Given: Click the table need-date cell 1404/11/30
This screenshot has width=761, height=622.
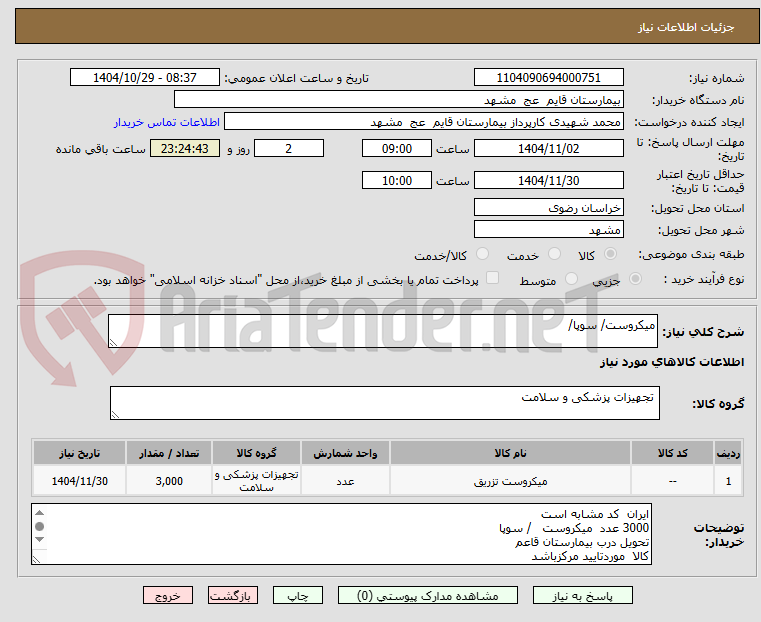Looking at the screenshot, I should (80, 481).
